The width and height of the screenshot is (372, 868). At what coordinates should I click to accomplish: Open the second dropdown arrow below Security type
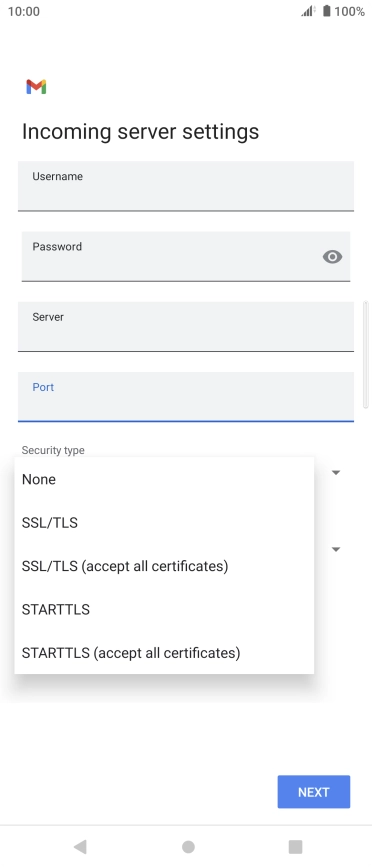point(335,549)
